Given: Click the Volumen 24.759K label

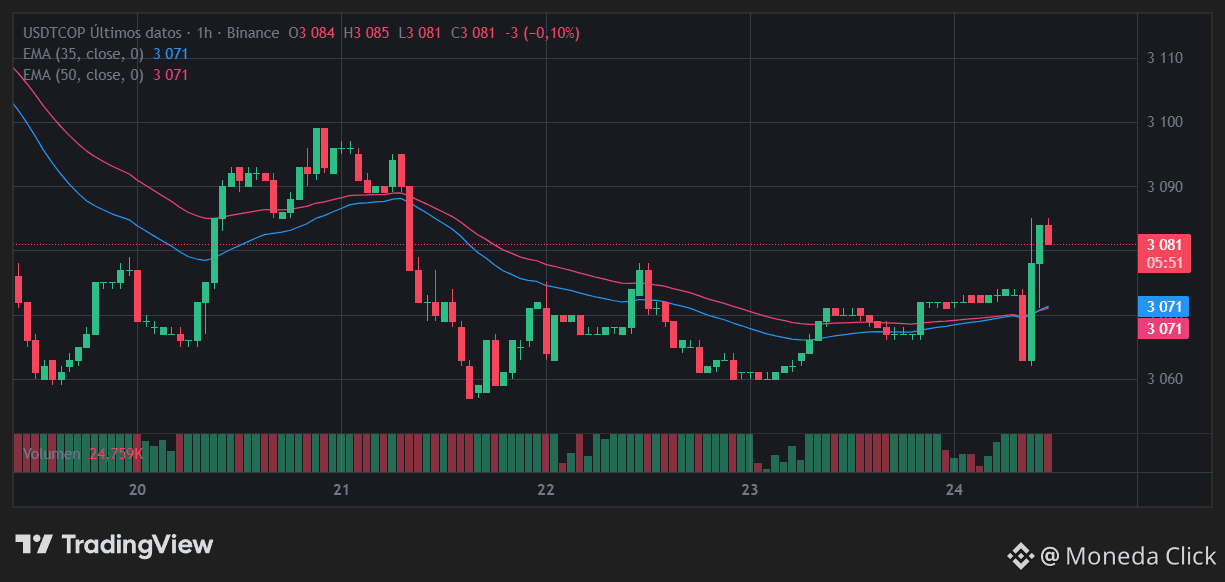Looking at the screenshot, I should click(x=83, y=454).
